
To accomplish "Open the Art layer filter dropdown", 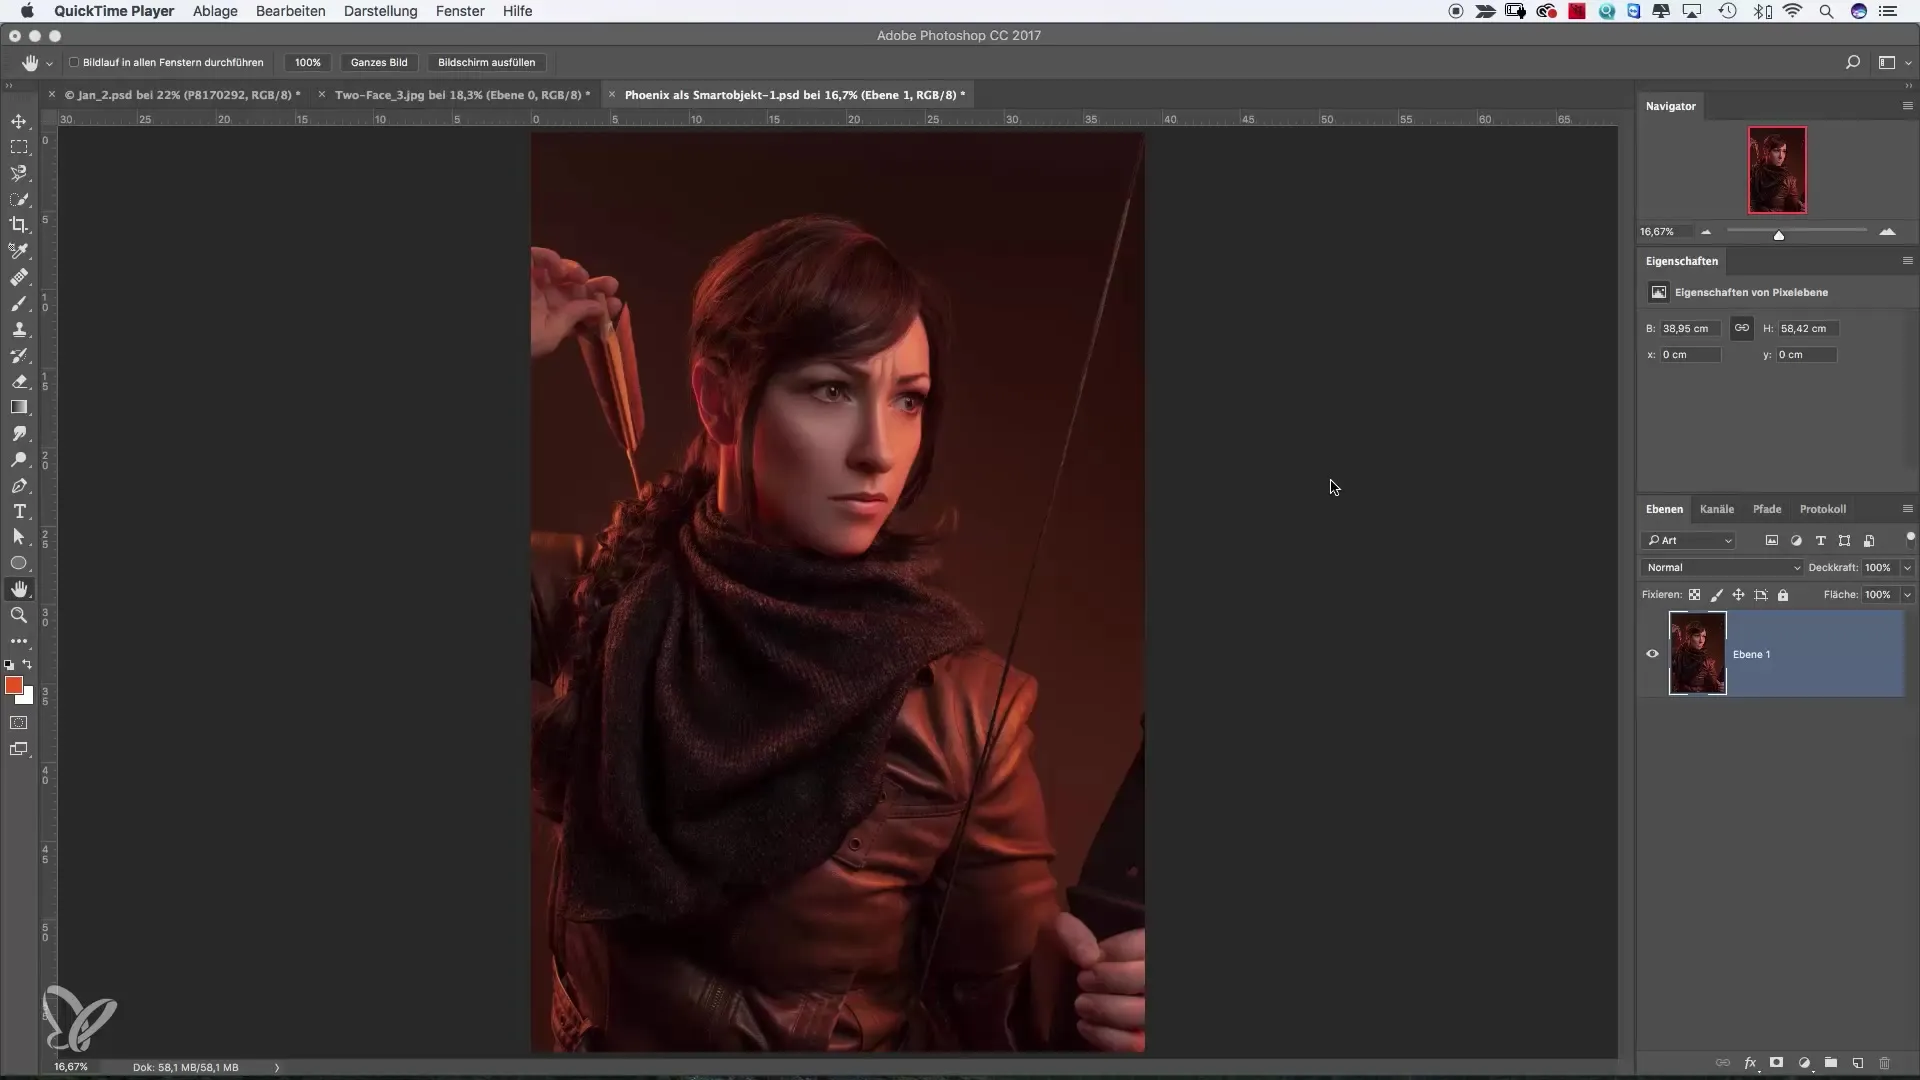I will pyautogui.click(x=1689, y=540).
